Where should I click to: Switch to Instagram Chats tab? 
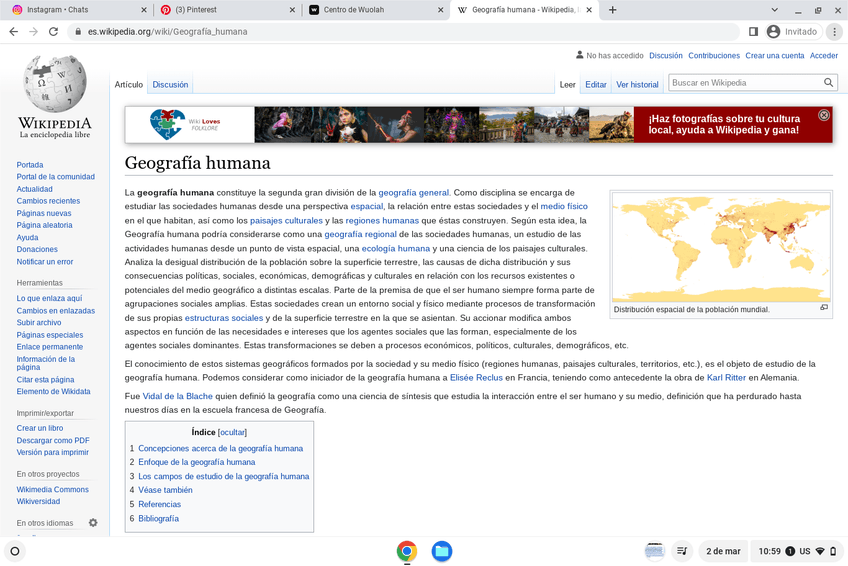click(76, 10)
